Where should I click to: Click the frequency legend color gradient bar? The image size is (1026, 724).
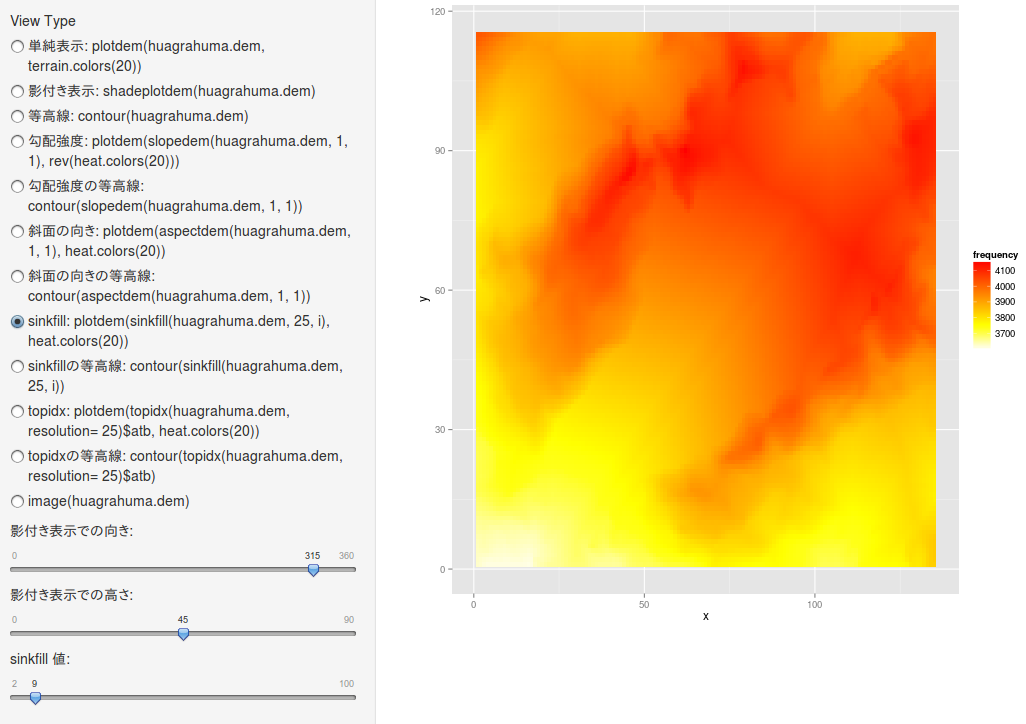coord(982,304)
